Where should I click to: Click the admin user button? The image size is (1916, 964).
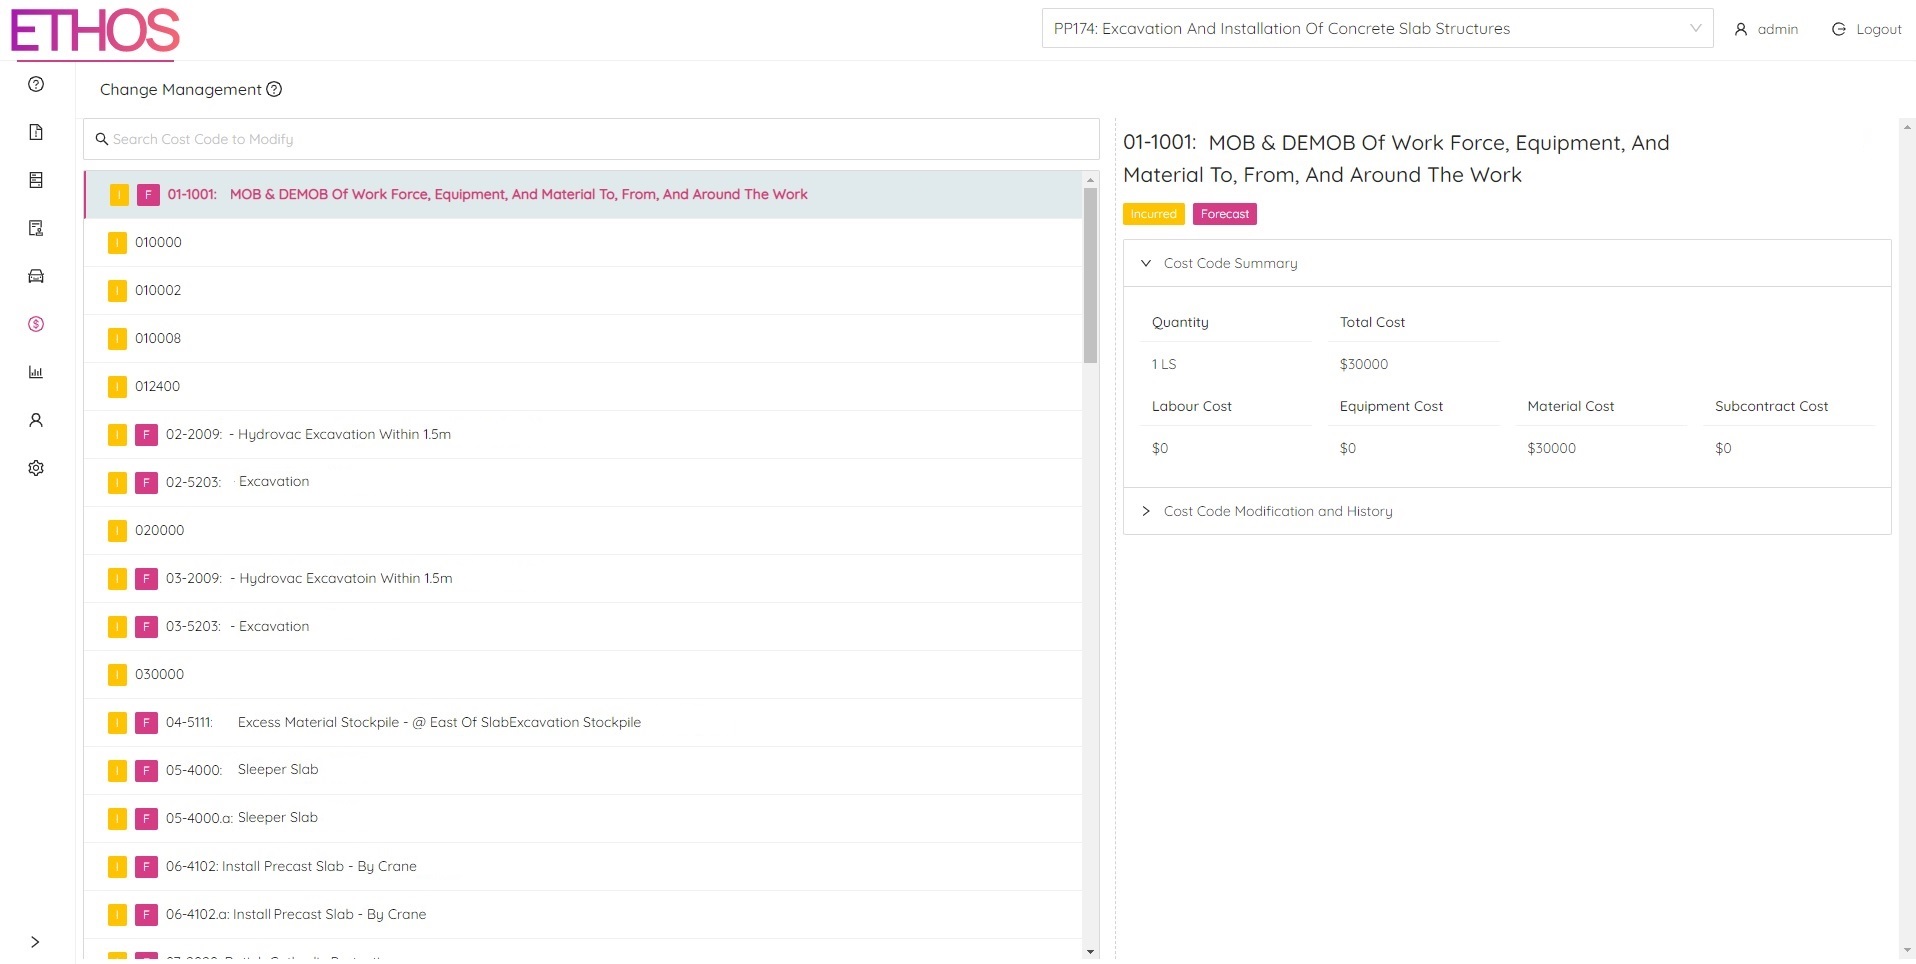(x=1766, y=29)
